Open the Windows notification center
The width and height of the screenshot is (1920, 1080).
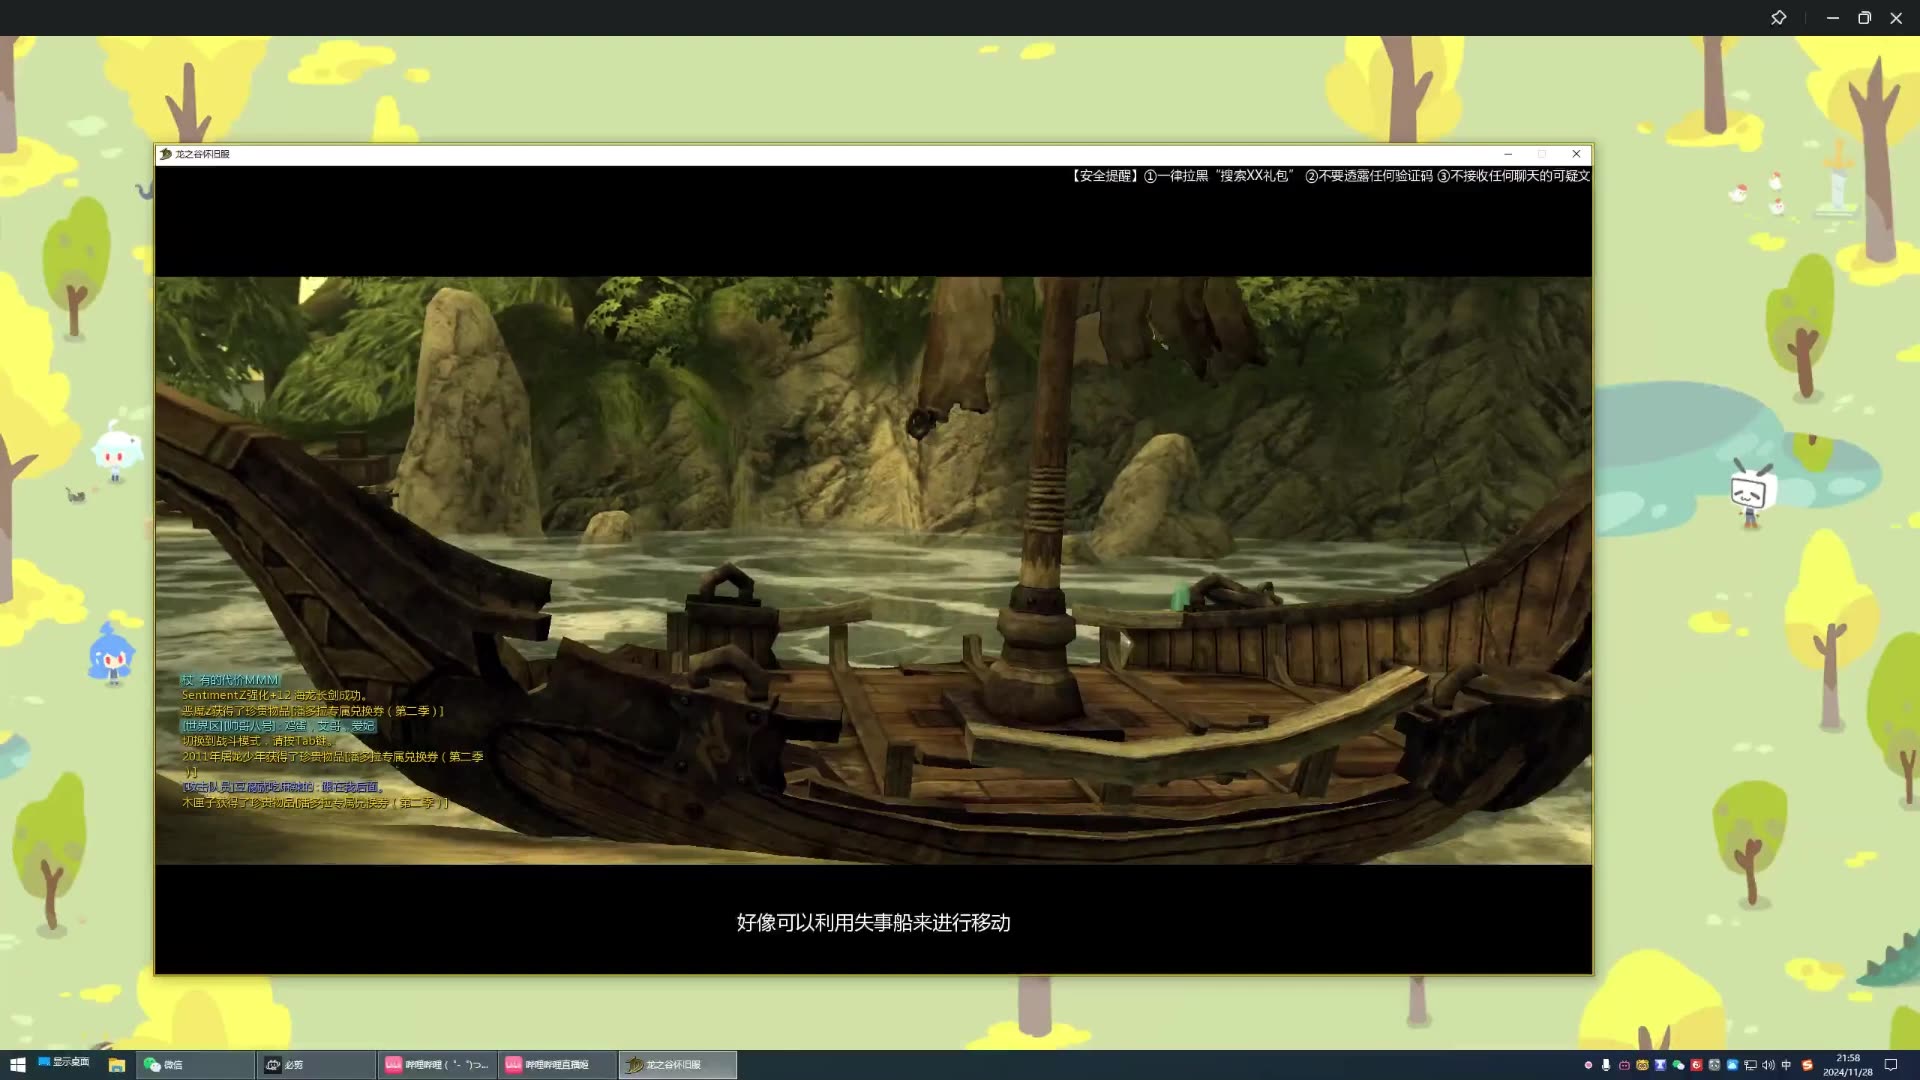[1890, 1065]
